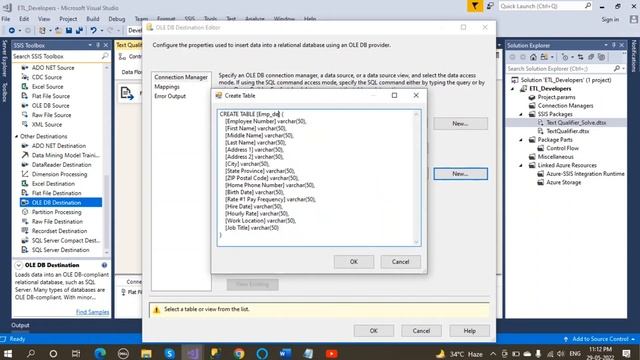
Task: Select DataReader Destination toolbox item
Action: [x=61, y=164]
